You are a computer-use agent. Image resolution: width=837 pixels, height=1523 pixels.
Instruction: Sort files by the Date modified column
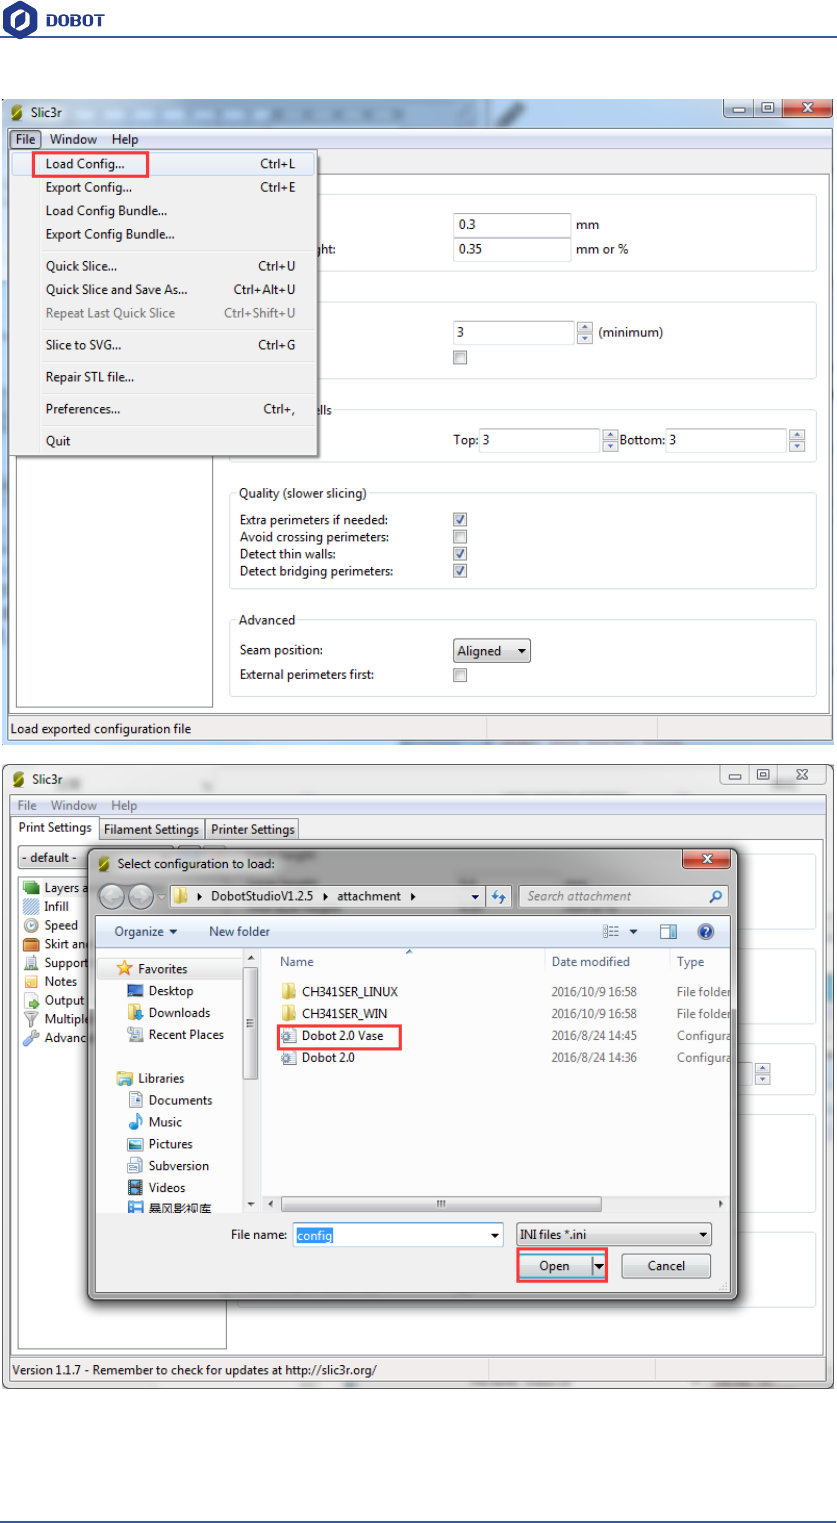pos(590,961)
